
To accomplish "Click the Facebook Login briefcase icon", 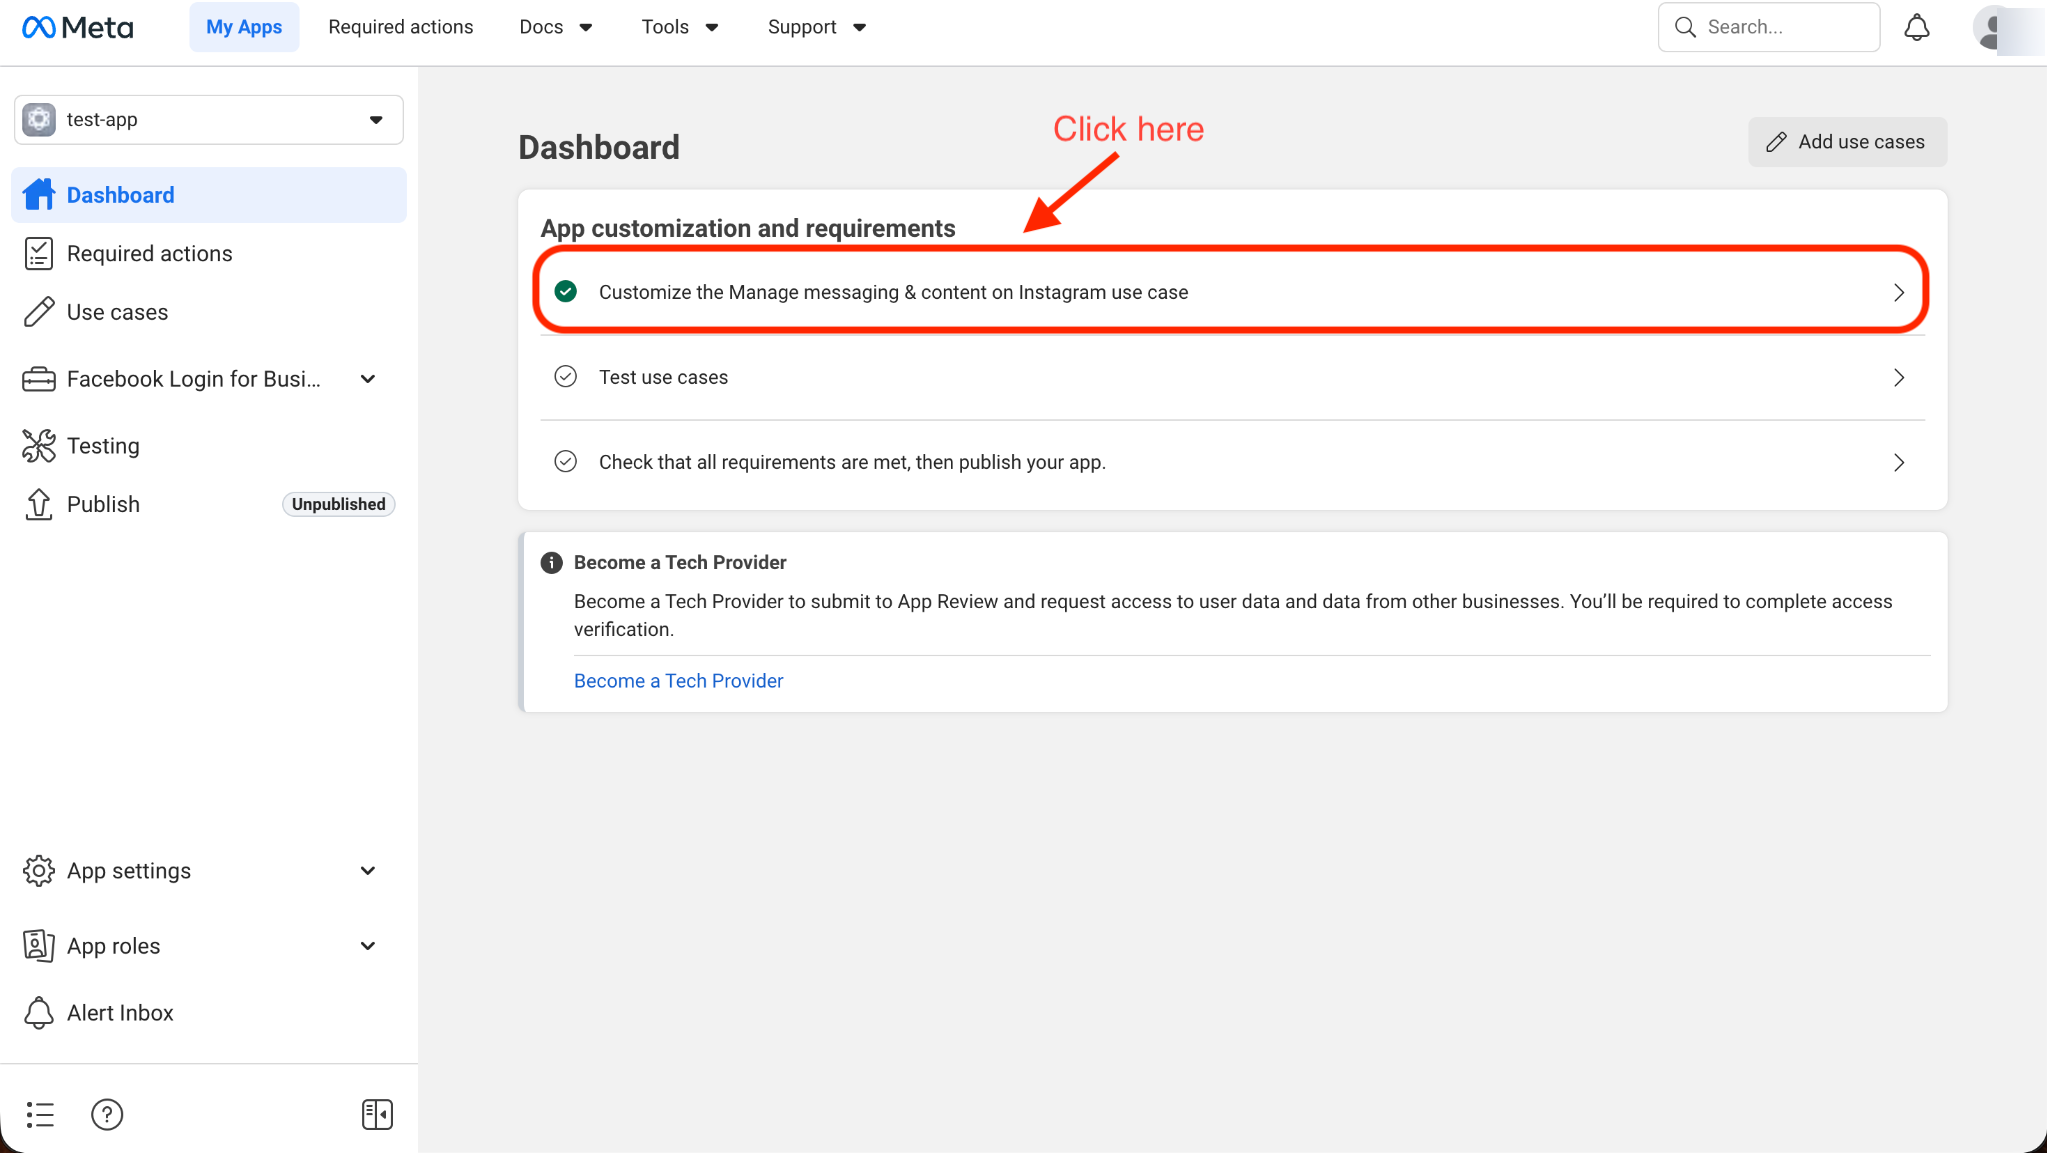I will pyautogui.click(x=39, y=379).
